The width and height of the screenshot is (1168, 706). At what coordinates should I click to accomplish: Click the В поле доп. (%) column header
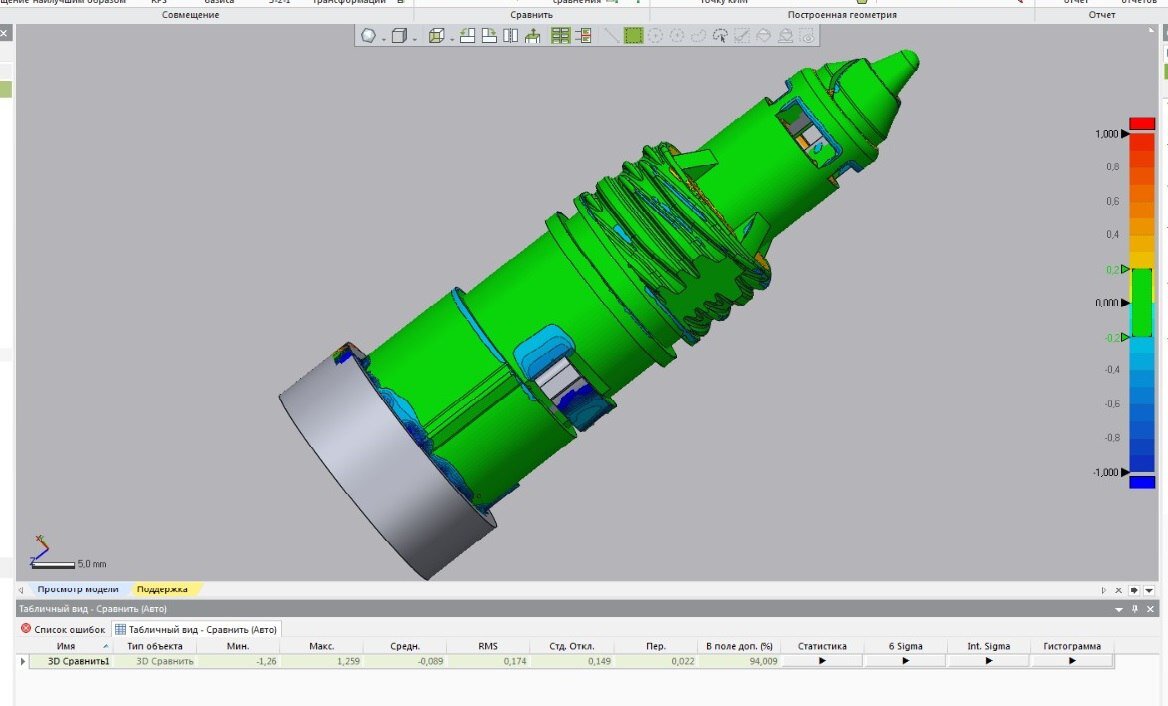point(739,646)
